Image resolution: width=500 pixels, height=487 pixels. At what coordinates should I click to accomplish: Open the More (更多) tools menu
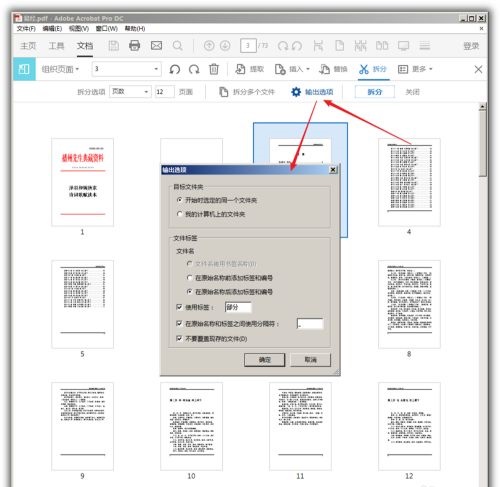415,69
